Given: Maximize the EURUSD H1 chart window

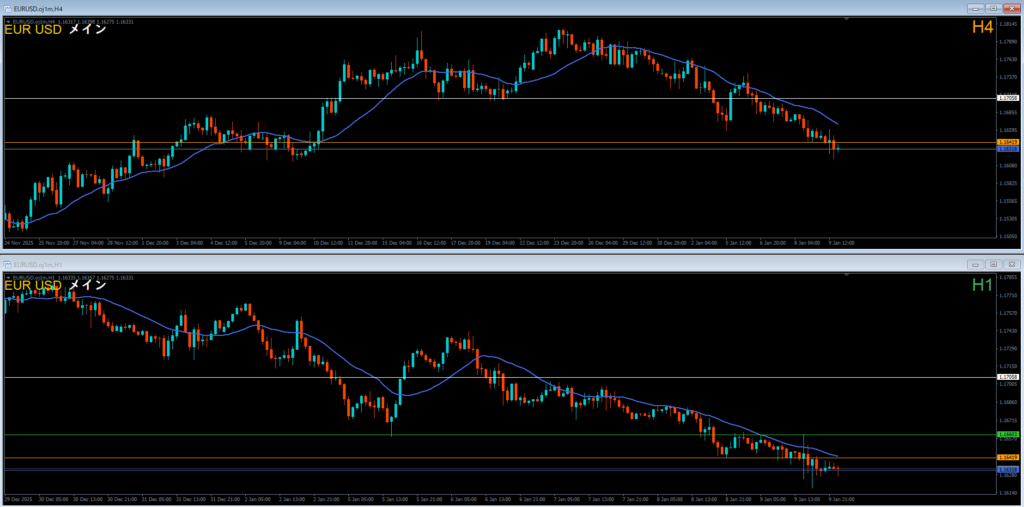Looking at the screenshot, I should click(994, 264).
